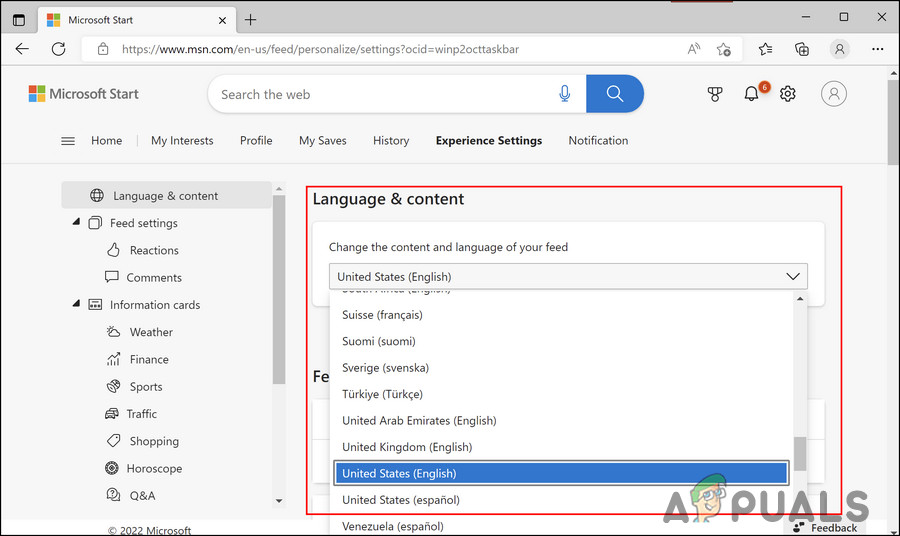This screenshot has width=900, height=536.
Task: Click the browser profile avatar icon
Action: [x=839, y=49]
